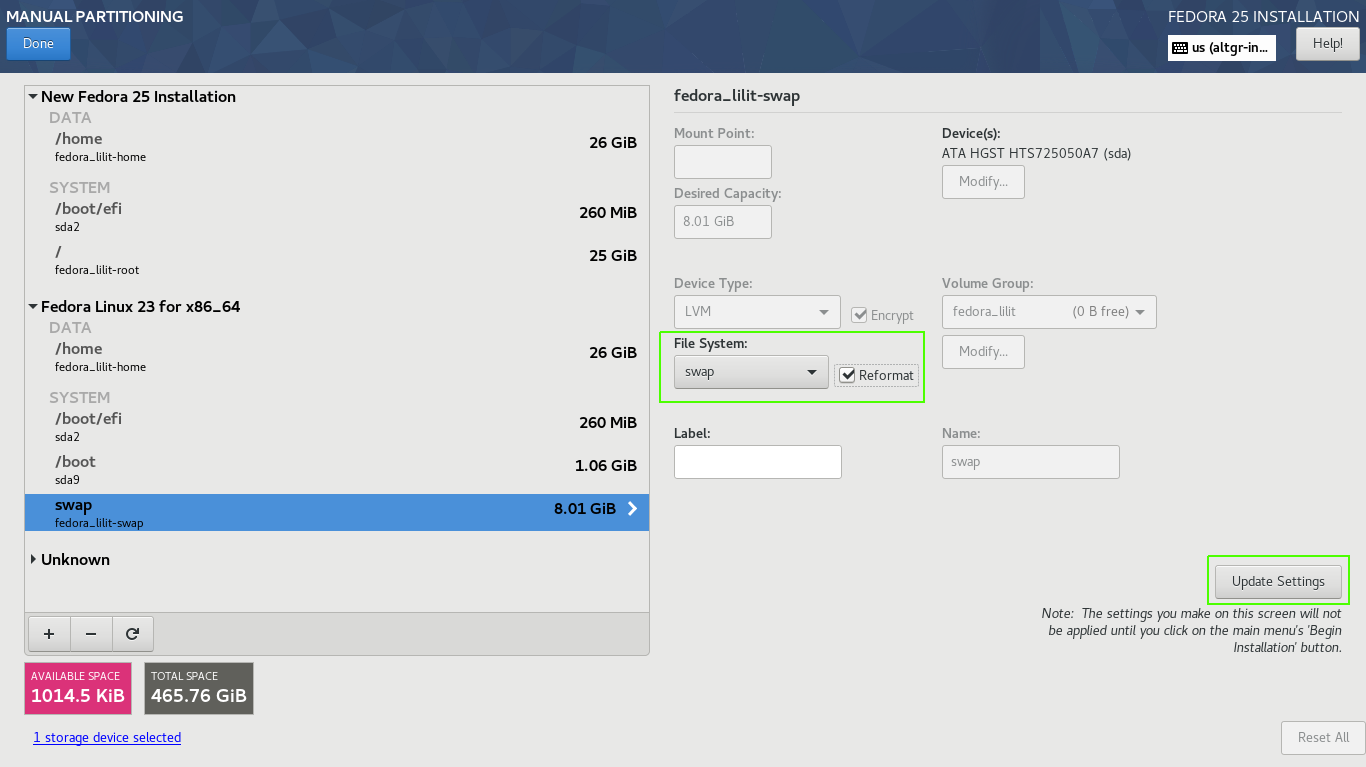This screenshot has width=1366, height=767.
Task: Click the add mount point plus icon
Action: [49, 634]
